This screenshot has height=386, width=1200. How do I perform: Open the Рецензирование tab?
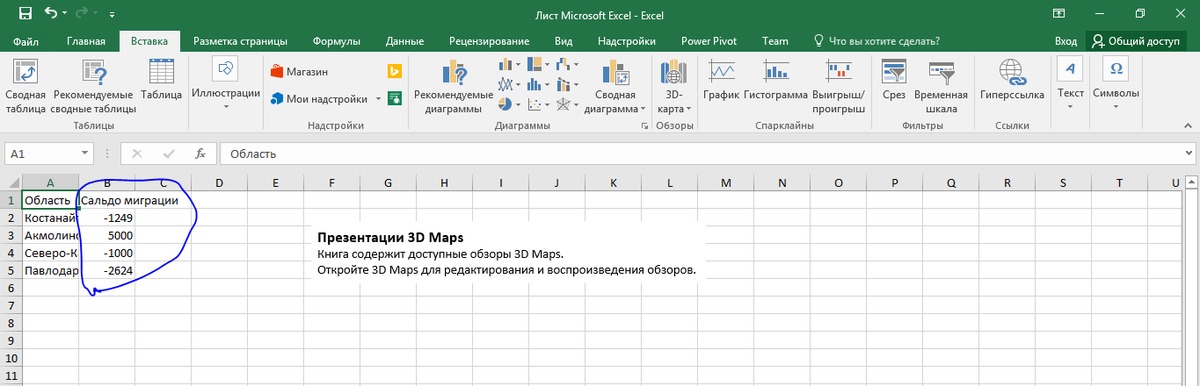coord(488,41)
